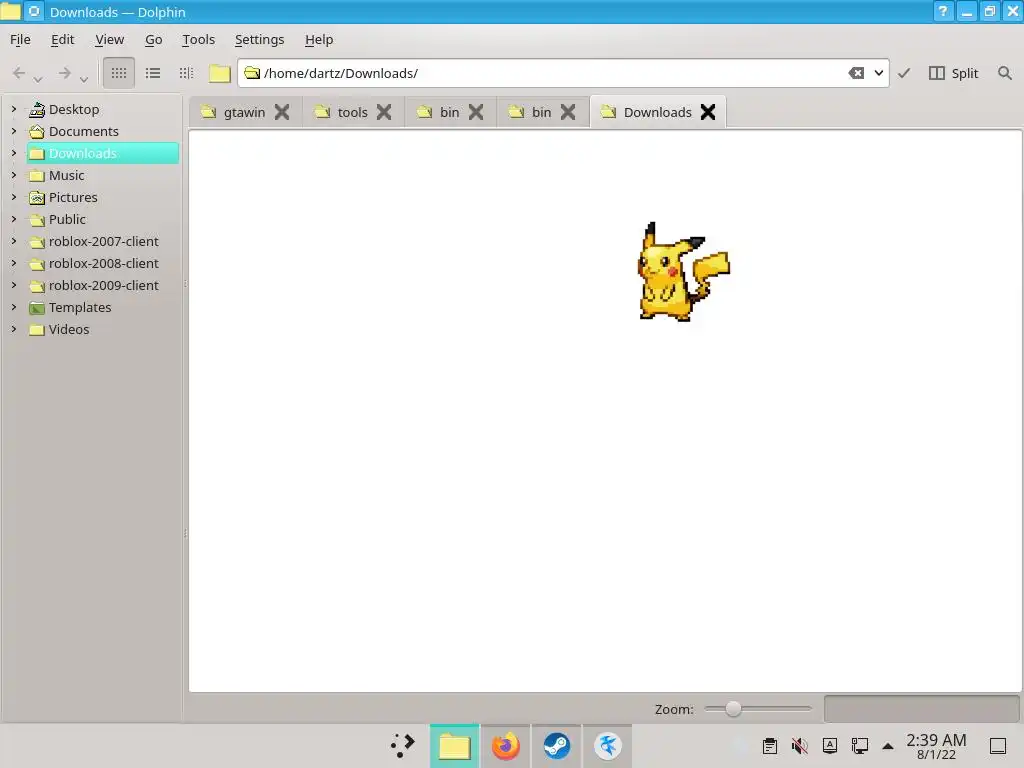The height and width of the screenshot is (768, 1024).
Task: Open the clock showing 2:39 AM
Action: point(936,746)
